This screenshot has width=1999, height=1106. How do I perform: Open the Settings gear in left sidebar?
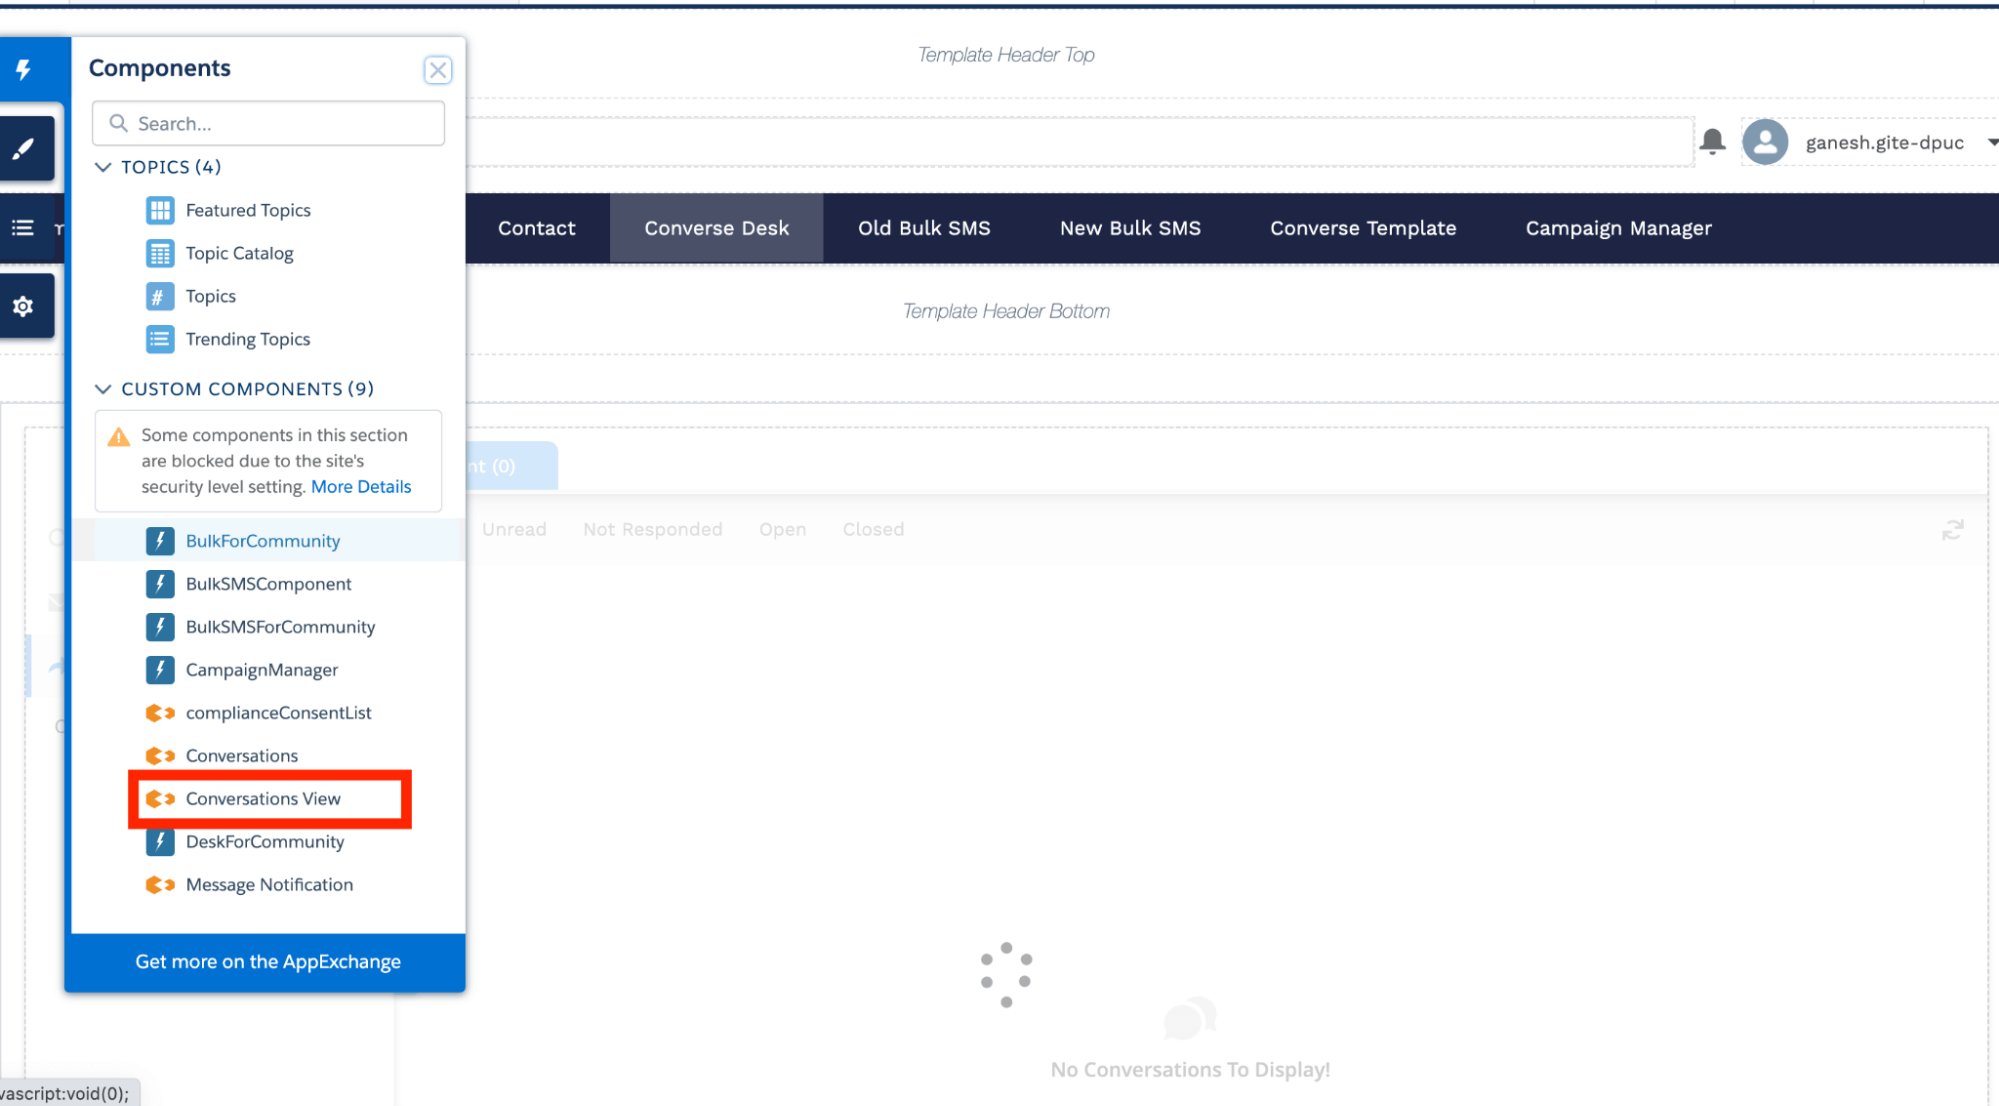coord(22,306)
